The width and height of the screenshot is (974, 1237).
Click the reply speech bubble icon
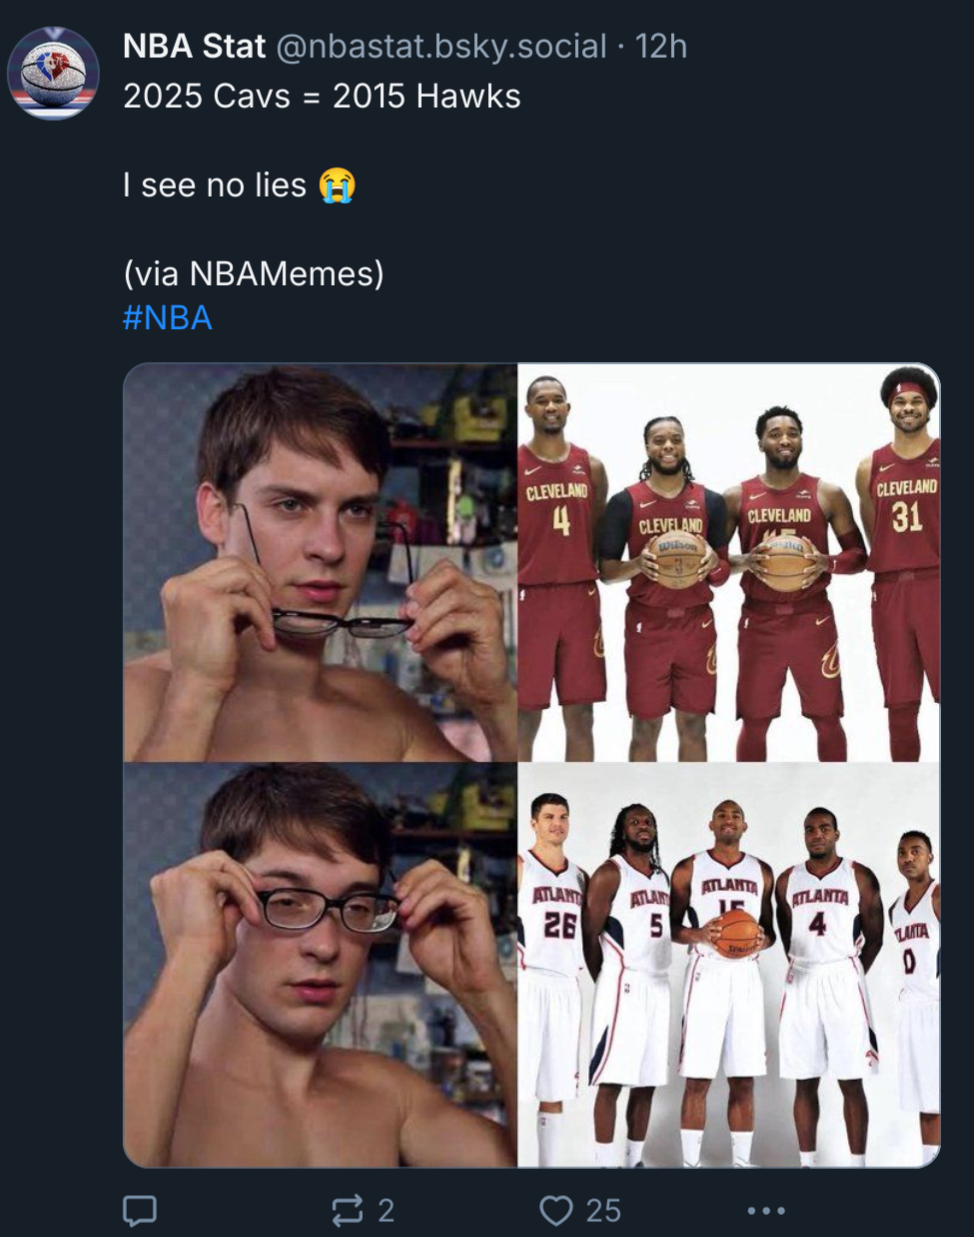(139, 1211)
